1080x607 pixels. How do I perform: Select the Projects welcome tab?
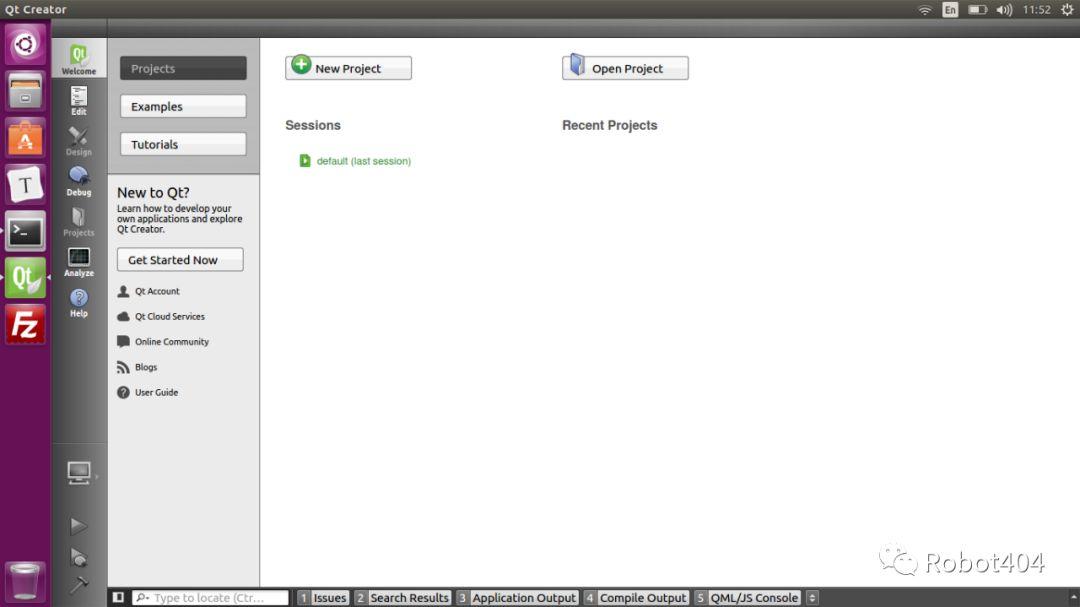pos(183,68)
